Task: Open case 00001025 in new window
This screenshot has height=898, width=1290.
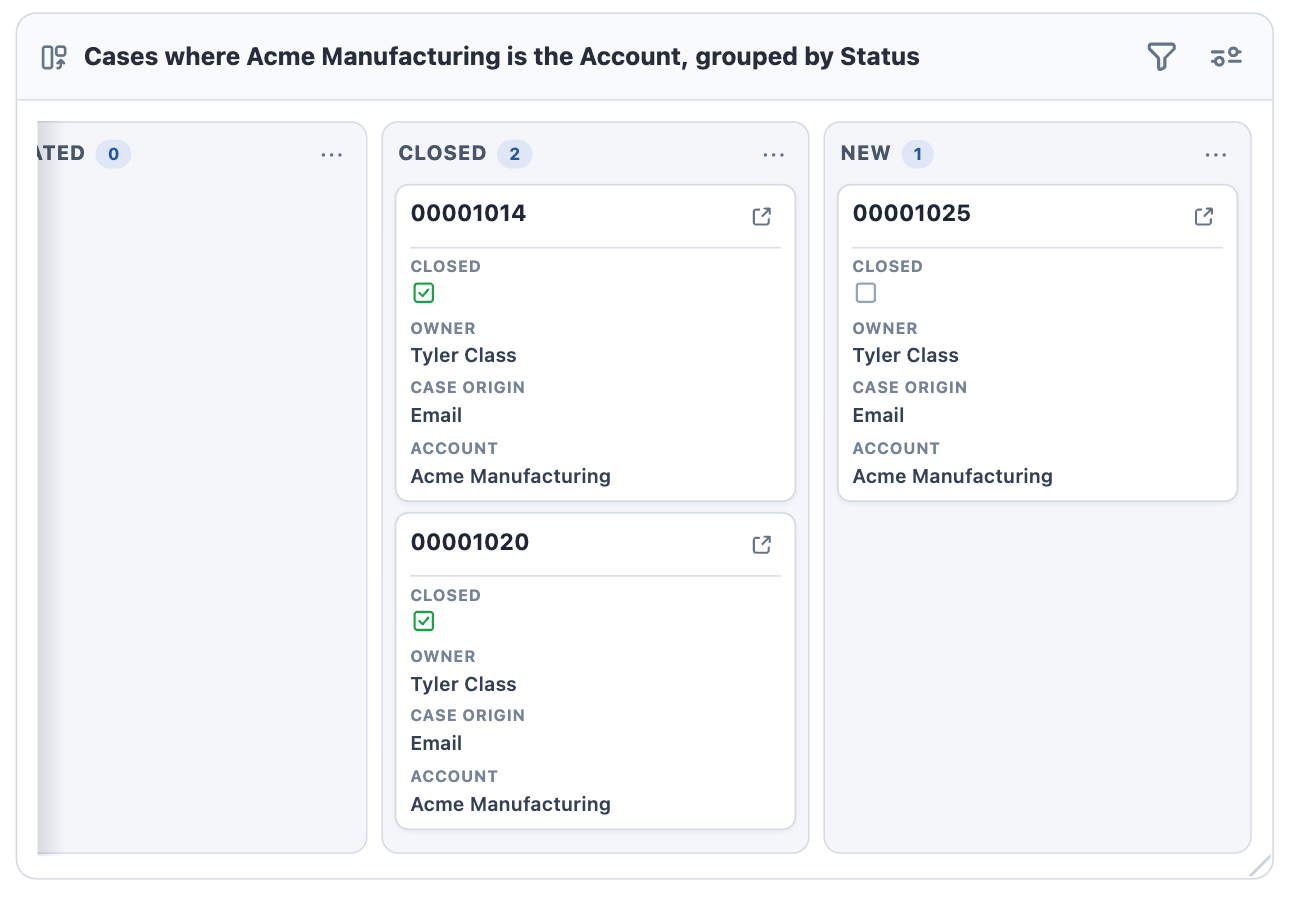Action: (x=1204, y=216)
